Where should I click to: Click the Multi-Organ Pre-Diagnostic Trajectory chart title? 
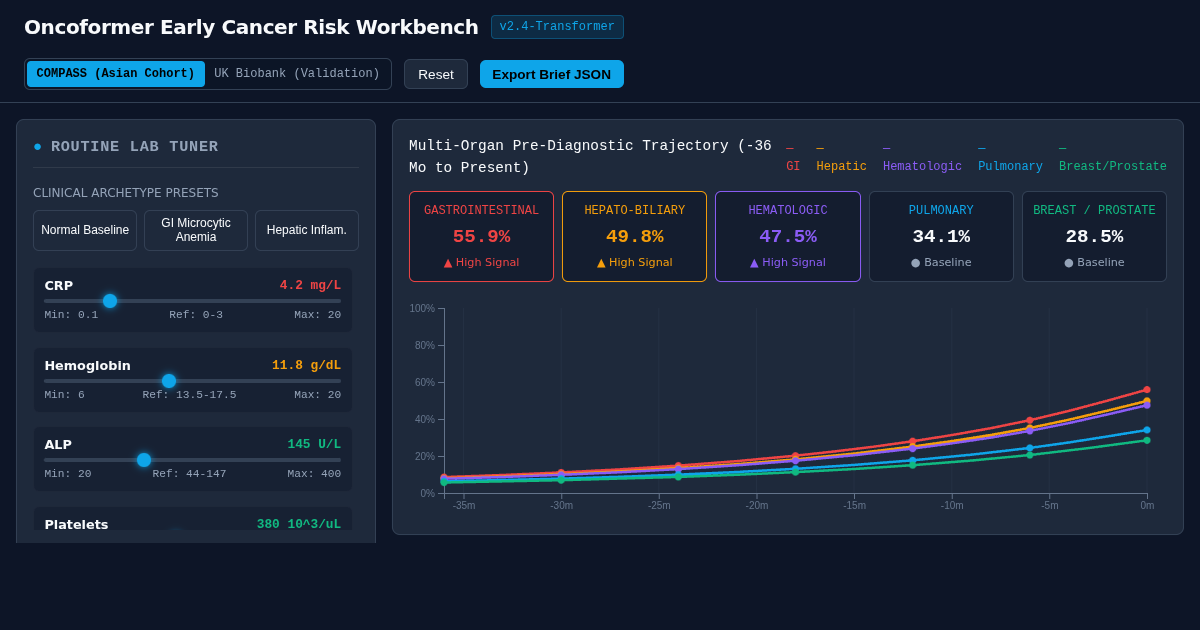pyautogui.click(x=590, y=157)
